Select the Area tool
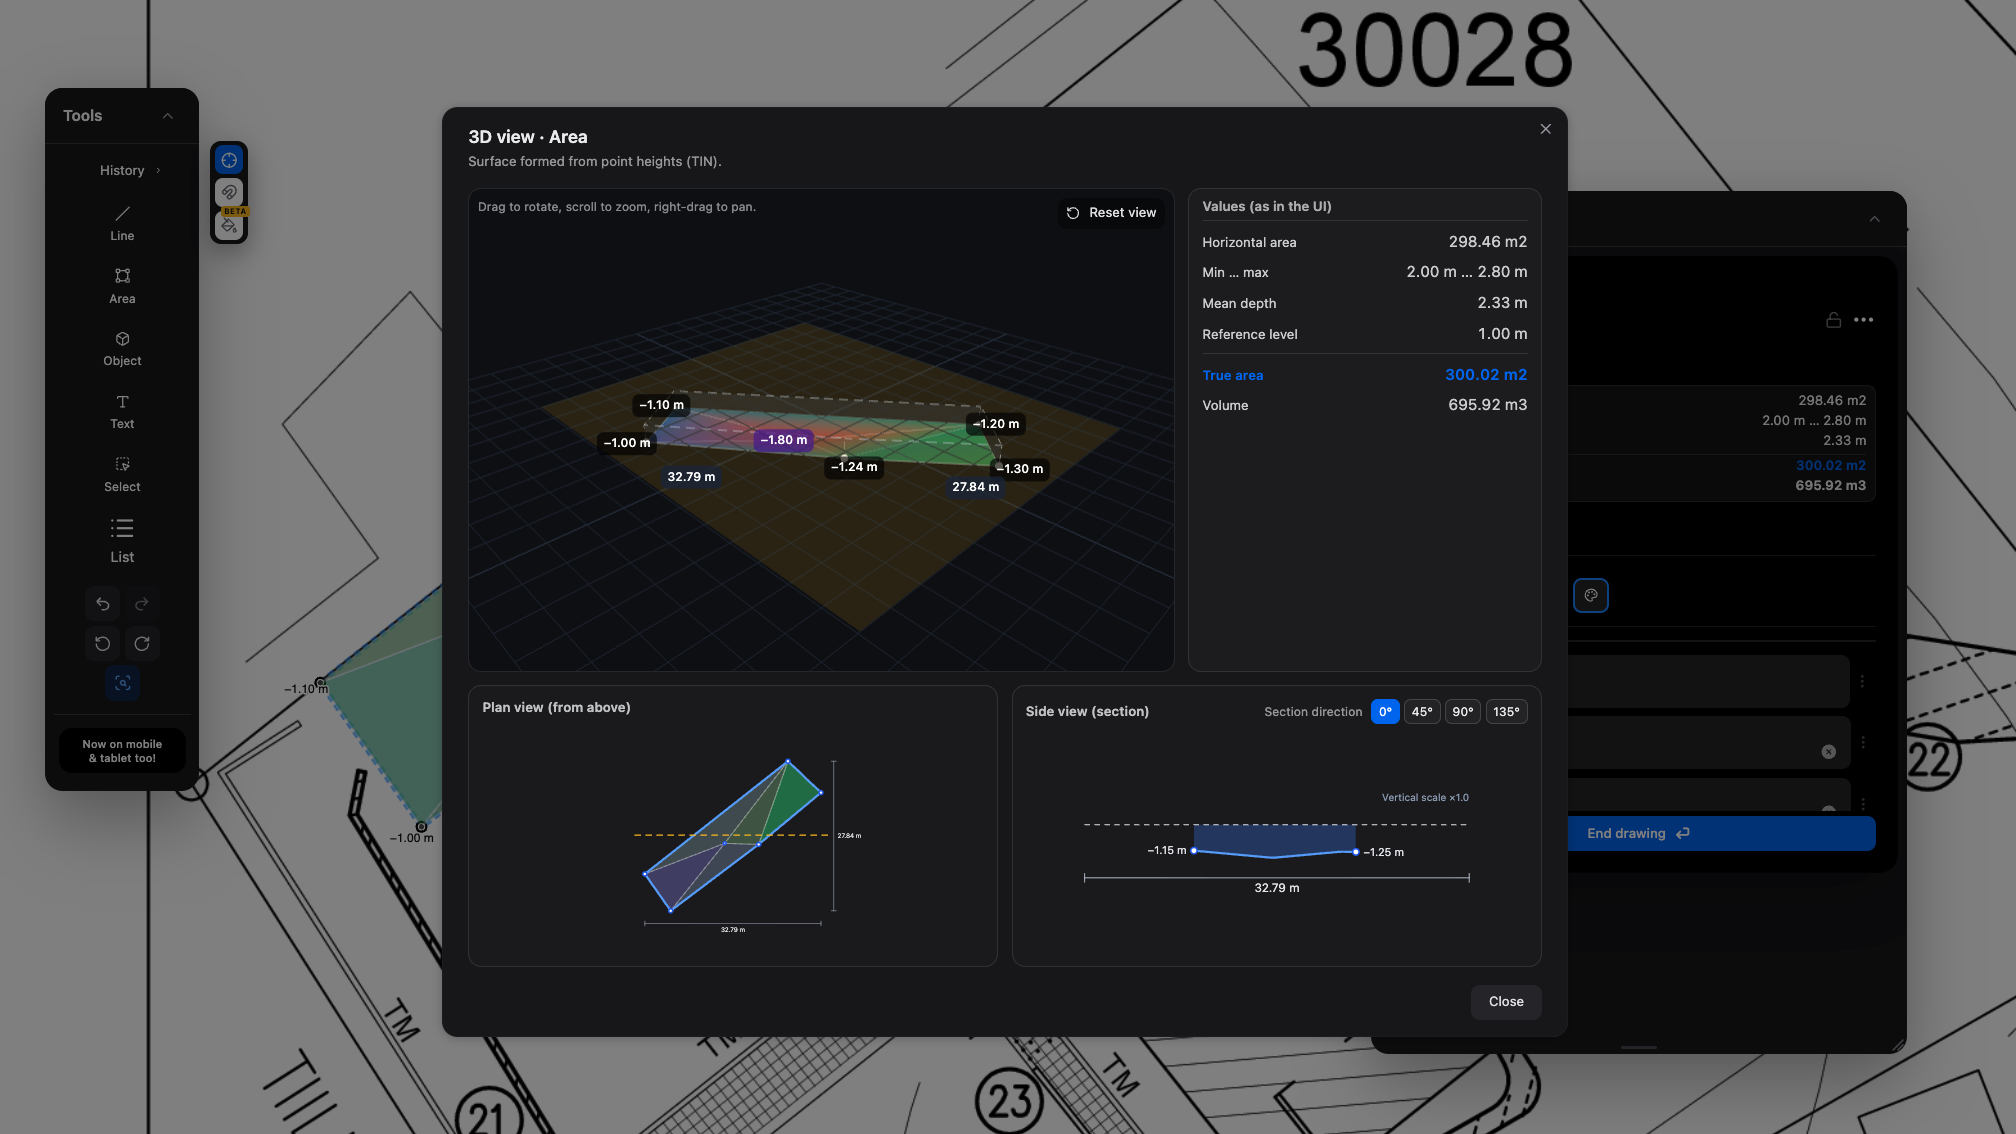Image resolution: width=2016 pixels, height=1134 pixels. [x=122, y=286]
